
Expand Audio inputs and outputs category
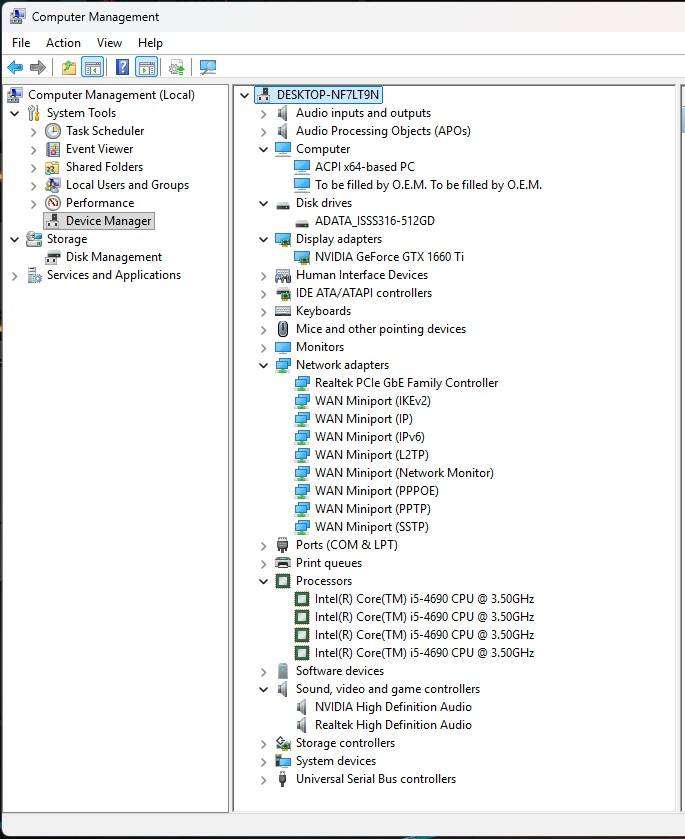pos(263,113)
